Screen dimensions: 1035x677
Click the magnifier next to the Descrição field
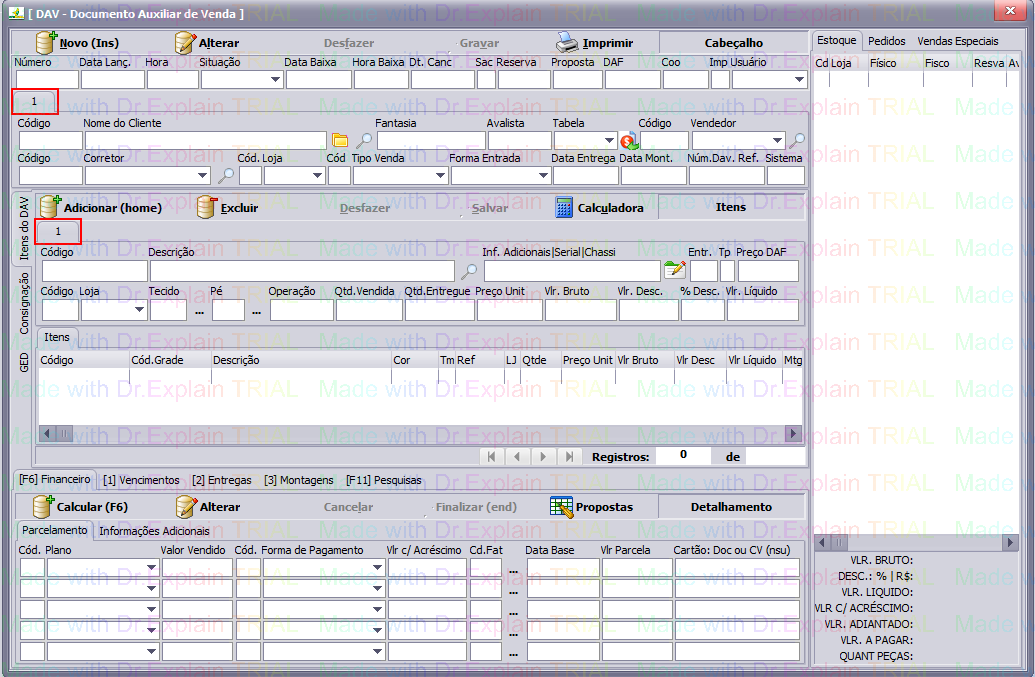point(468,270)
